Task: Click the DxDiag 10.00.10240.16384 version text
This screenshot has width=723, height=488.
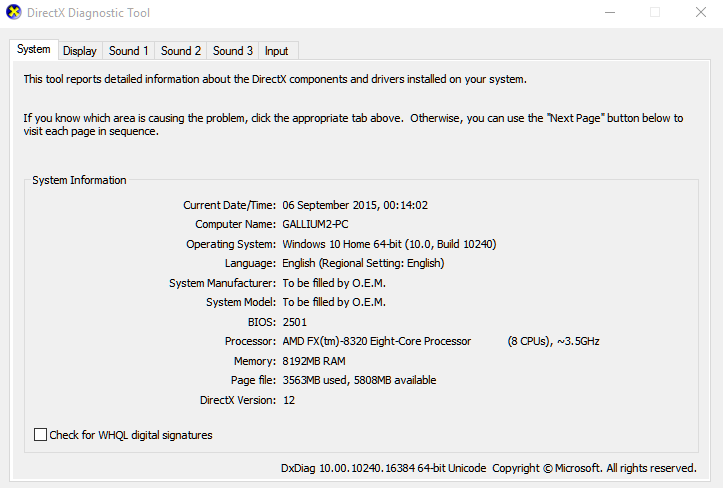Action: point(383,468)
